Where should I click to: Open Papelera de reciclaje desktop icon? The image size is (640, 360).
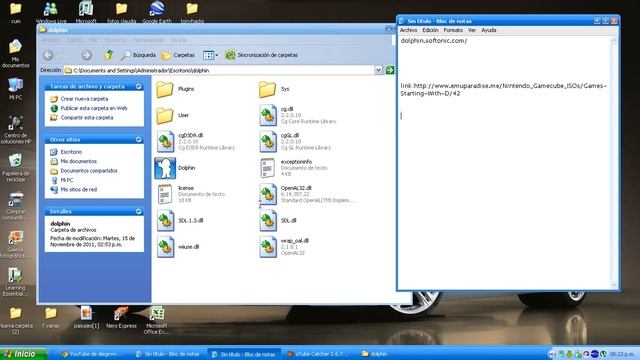(16, 168)
